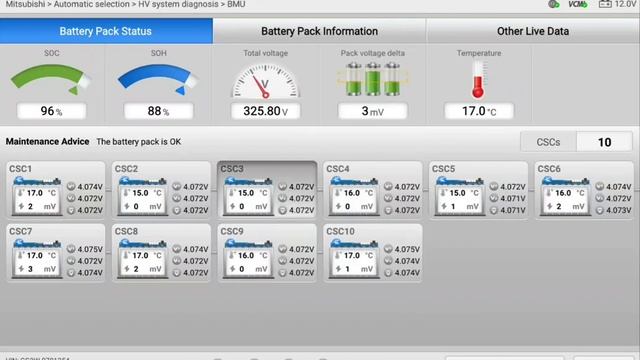Select the 88 % SOH value
The height and width of the screenshot is (360, 640).
158,111
